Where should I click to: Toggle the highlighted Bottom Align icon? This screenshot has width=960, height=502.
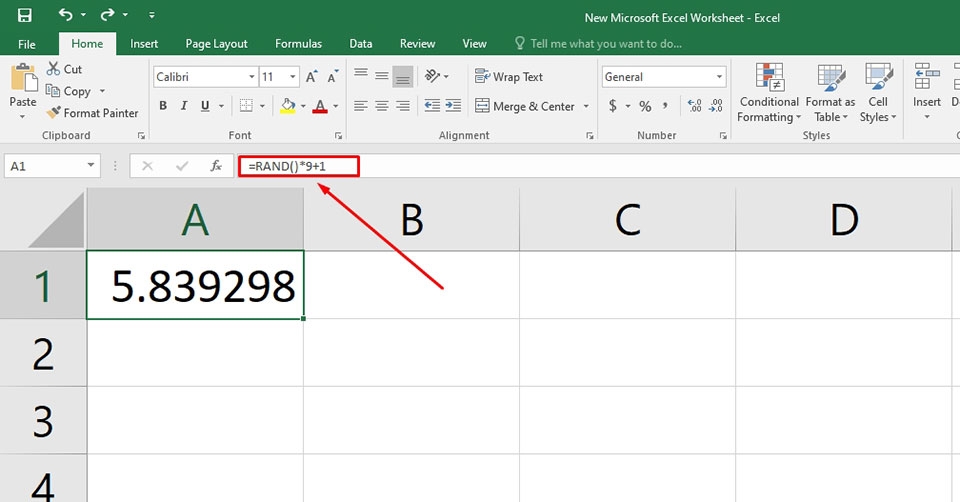click(403, 77)
